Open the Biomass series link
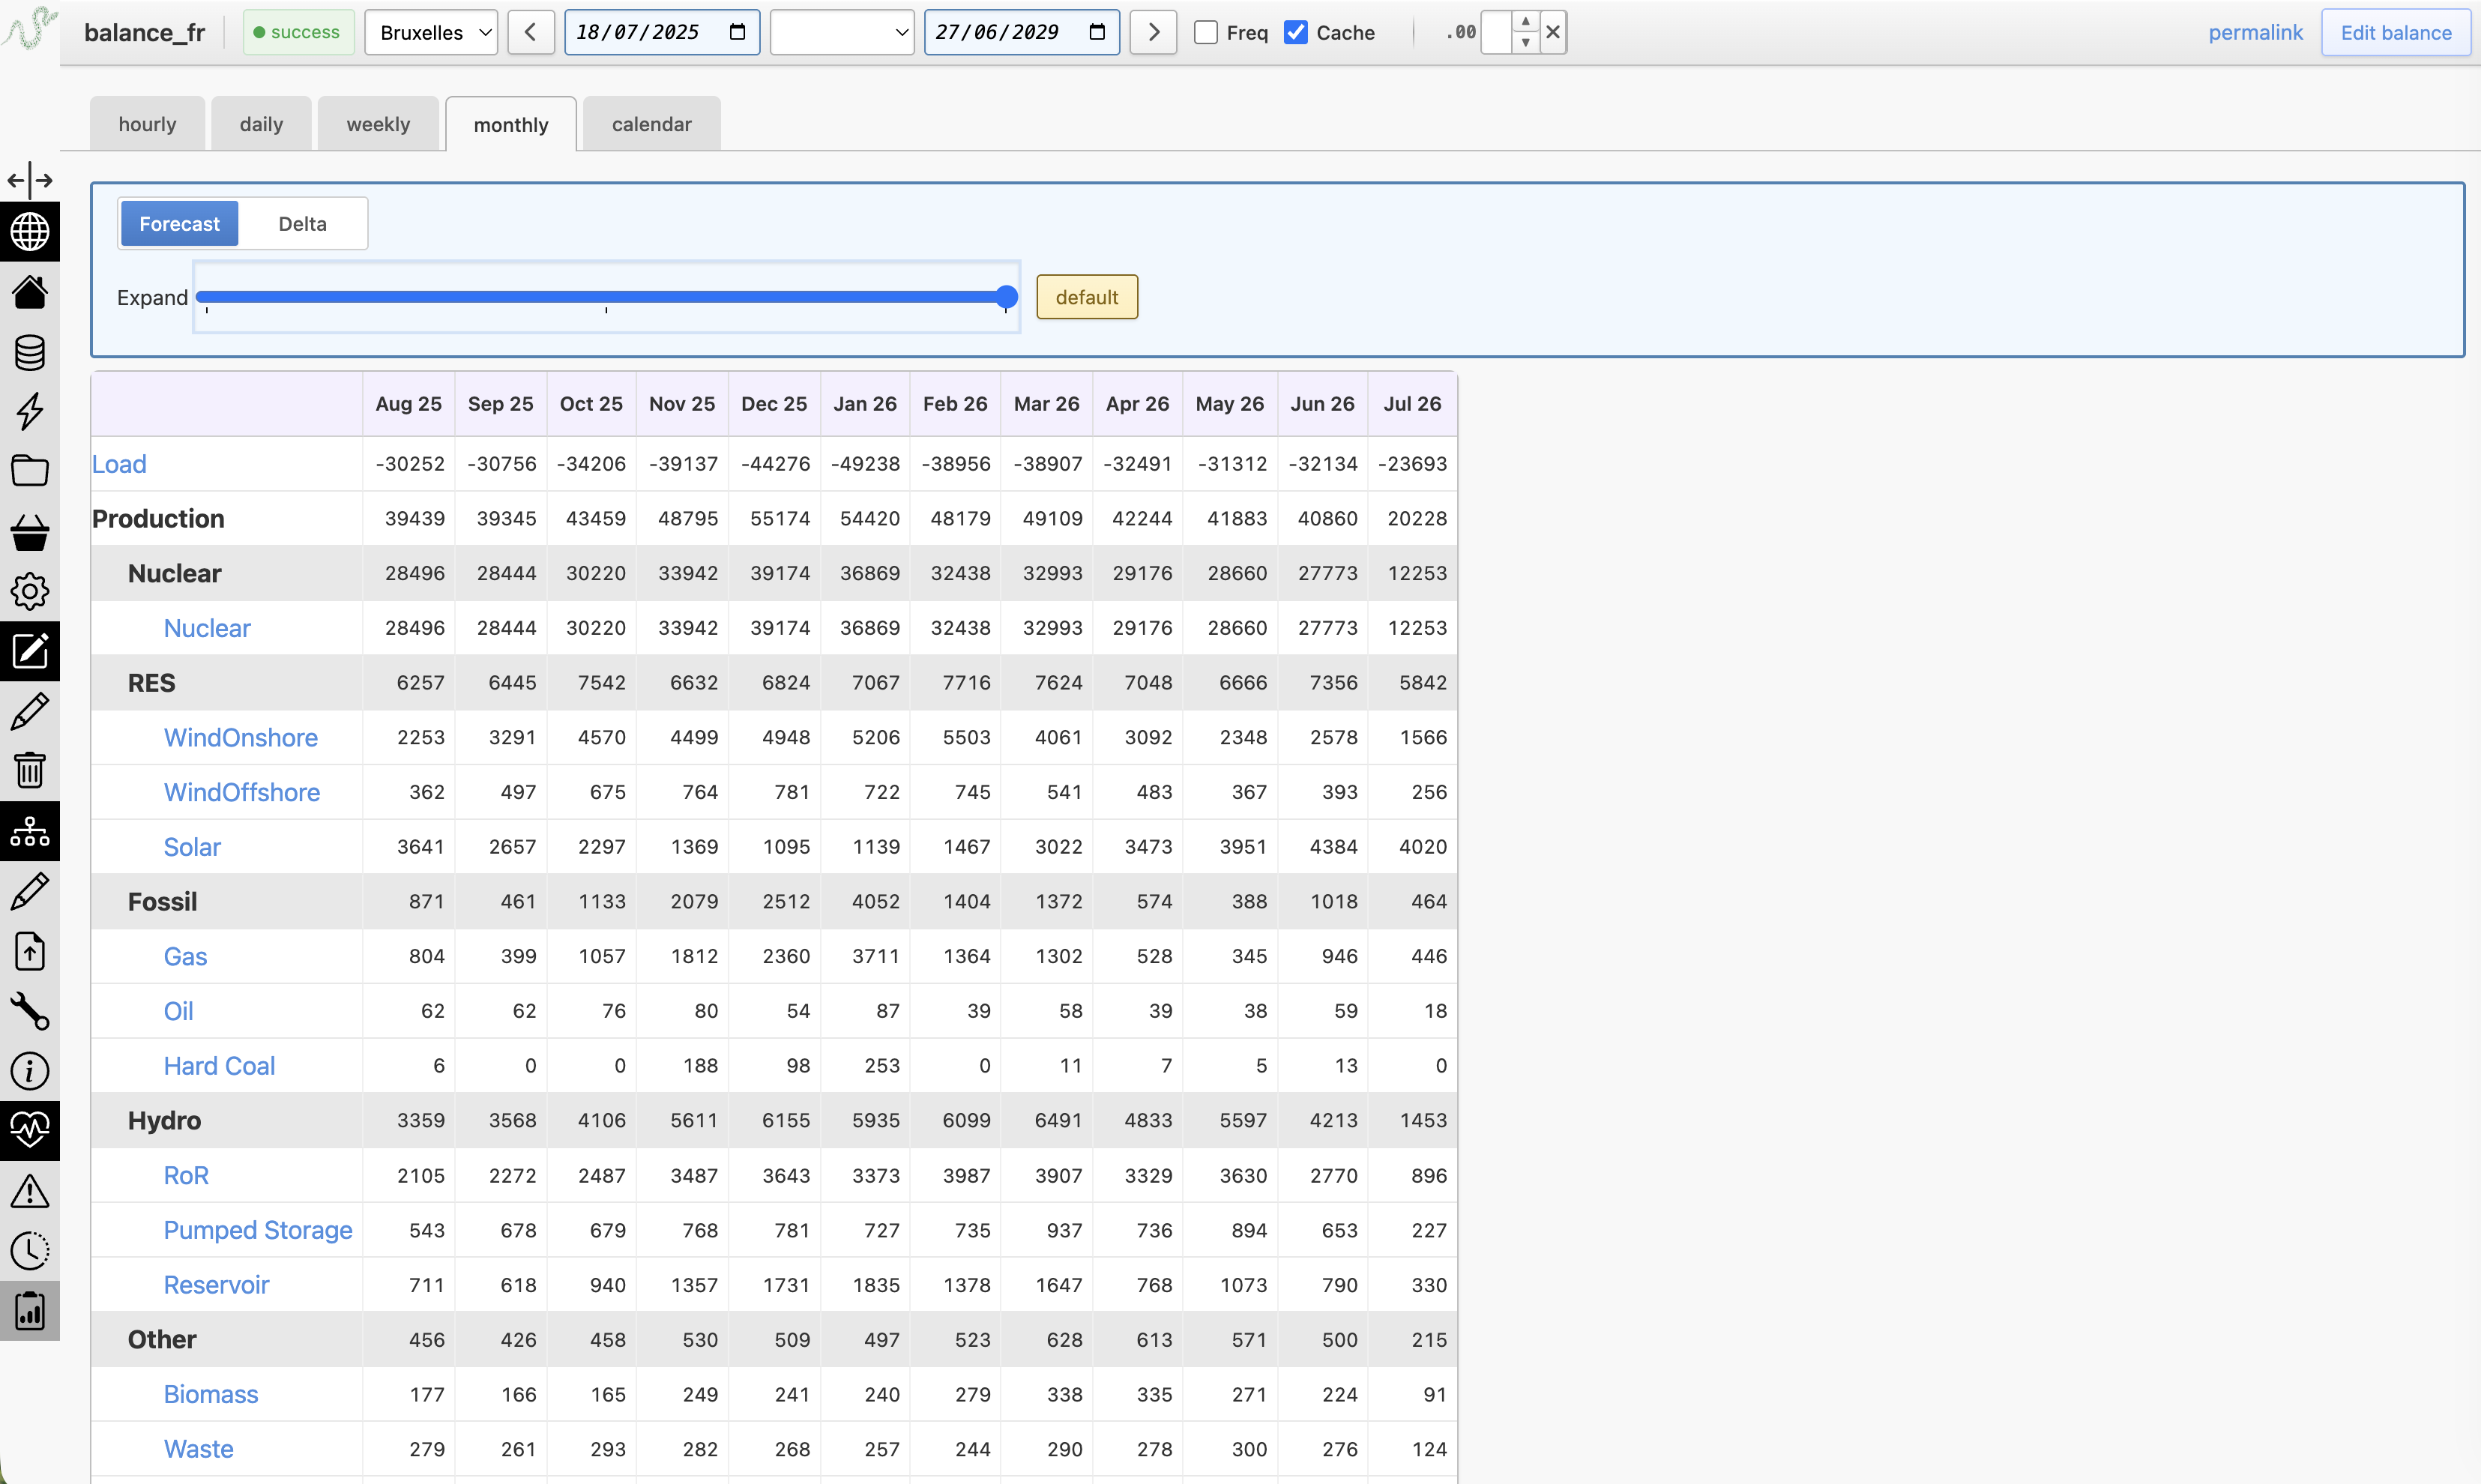The height and width of the screenshot is (1484, 2481). [x=211, y=1394]
